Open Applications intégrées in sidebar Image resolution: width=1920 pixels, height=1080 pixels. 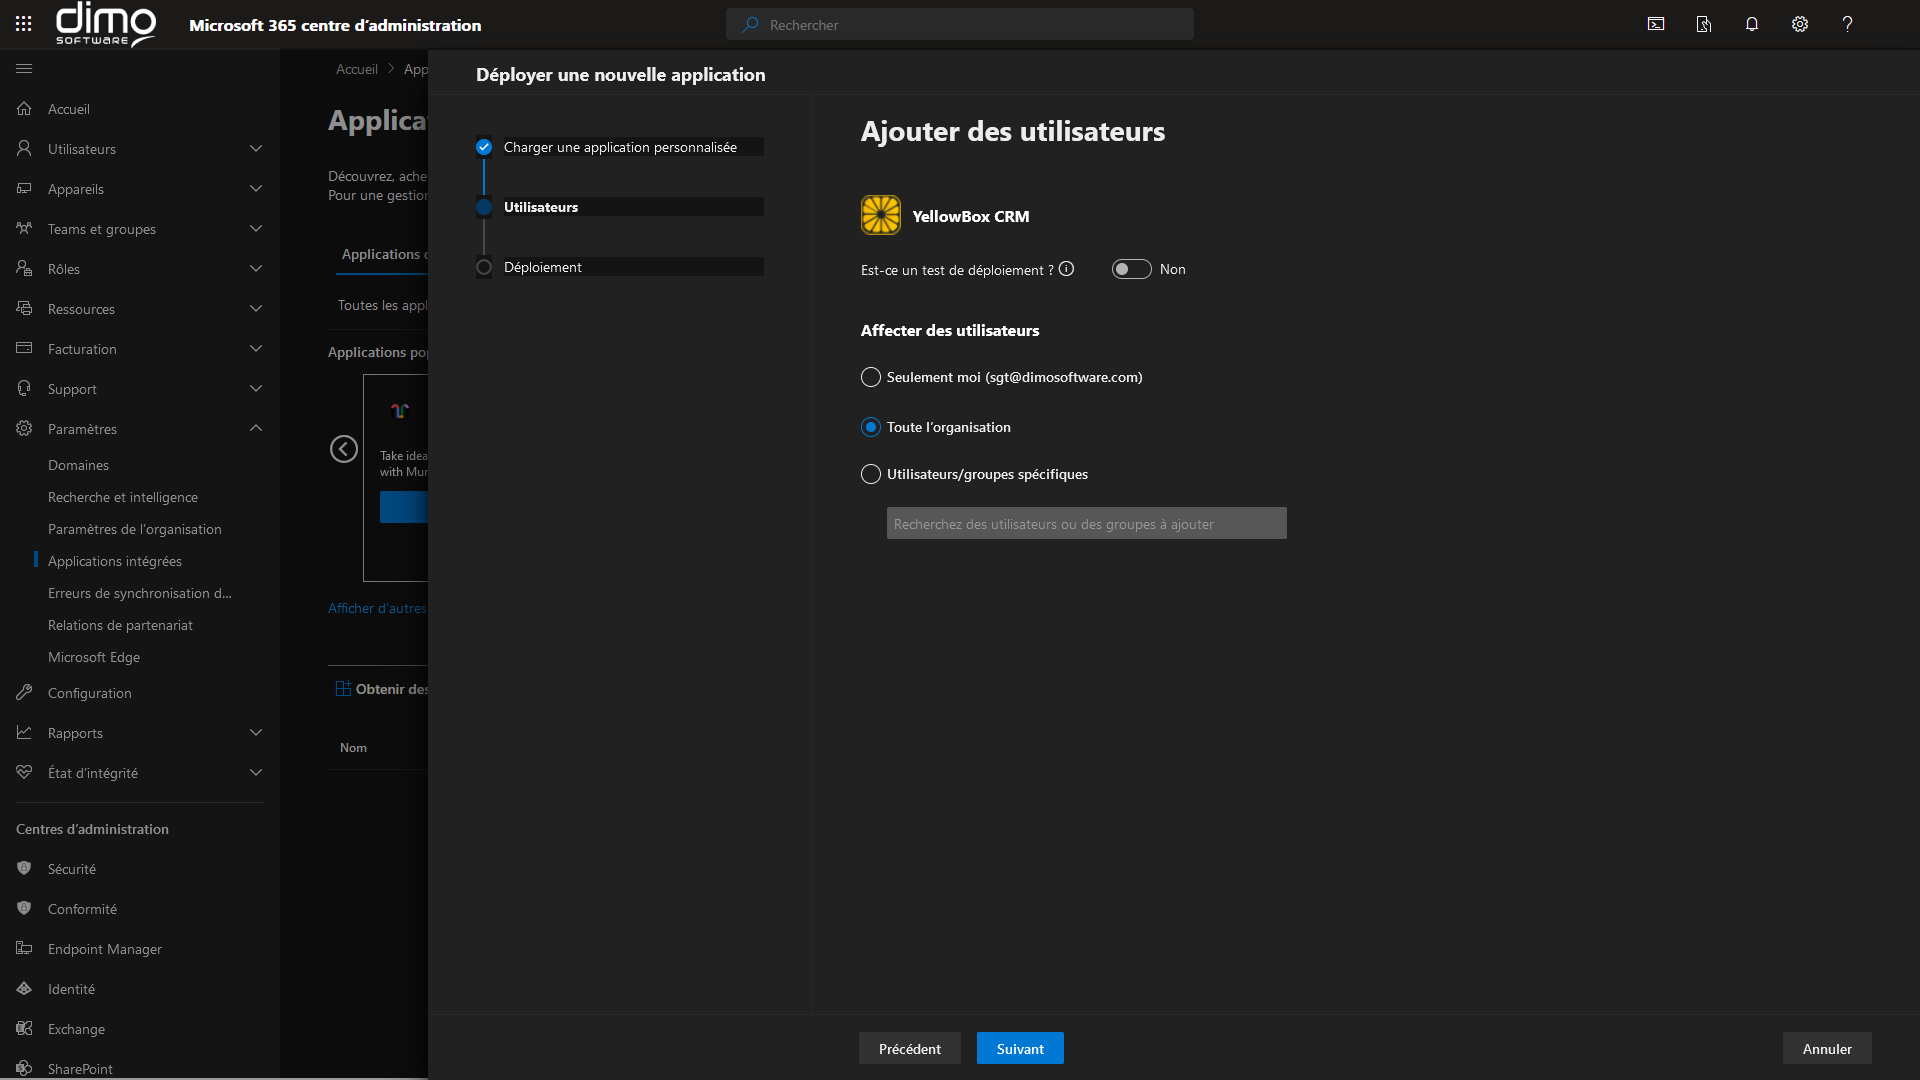115,561
